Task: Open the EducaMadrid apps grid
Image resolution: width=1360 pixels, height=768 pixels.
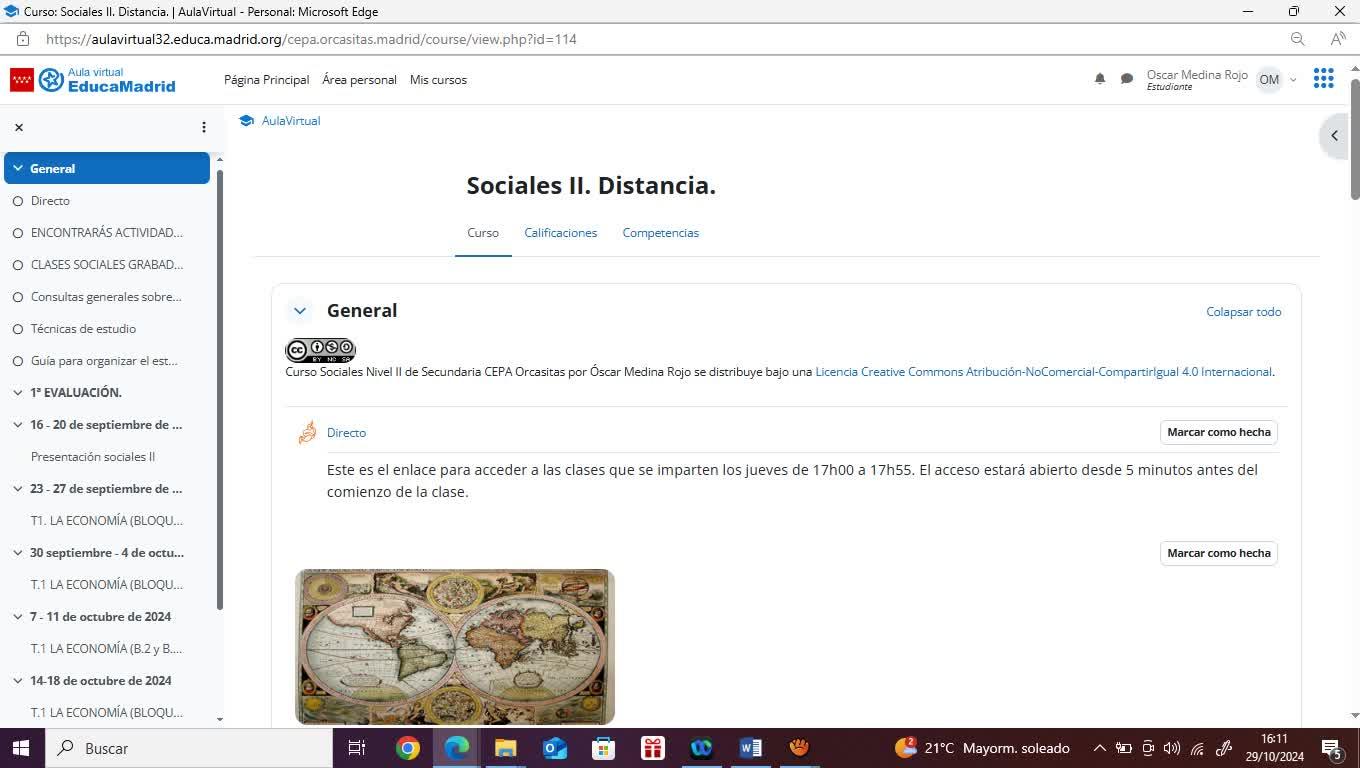Action: click(1323, 78)
